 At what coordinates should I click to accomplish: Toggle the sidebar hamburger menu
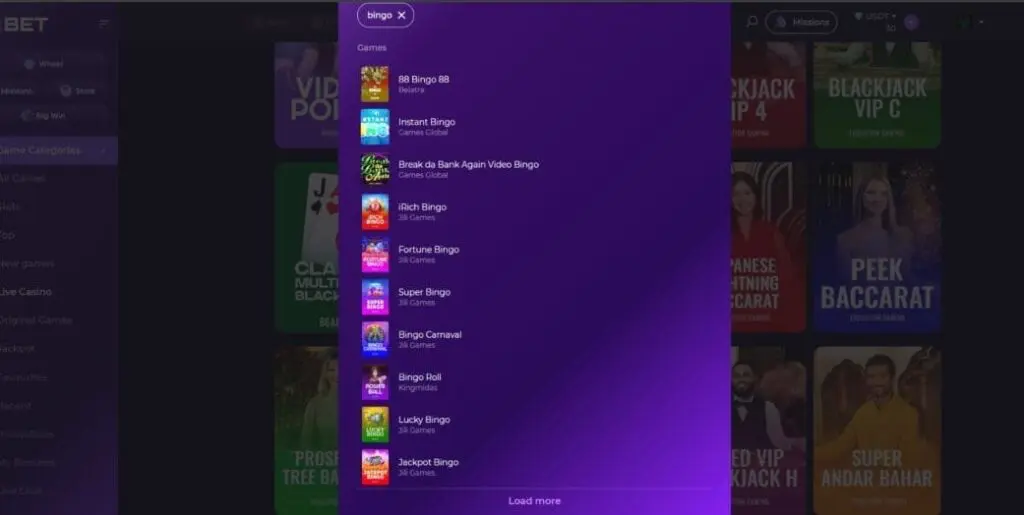[104, 22]
